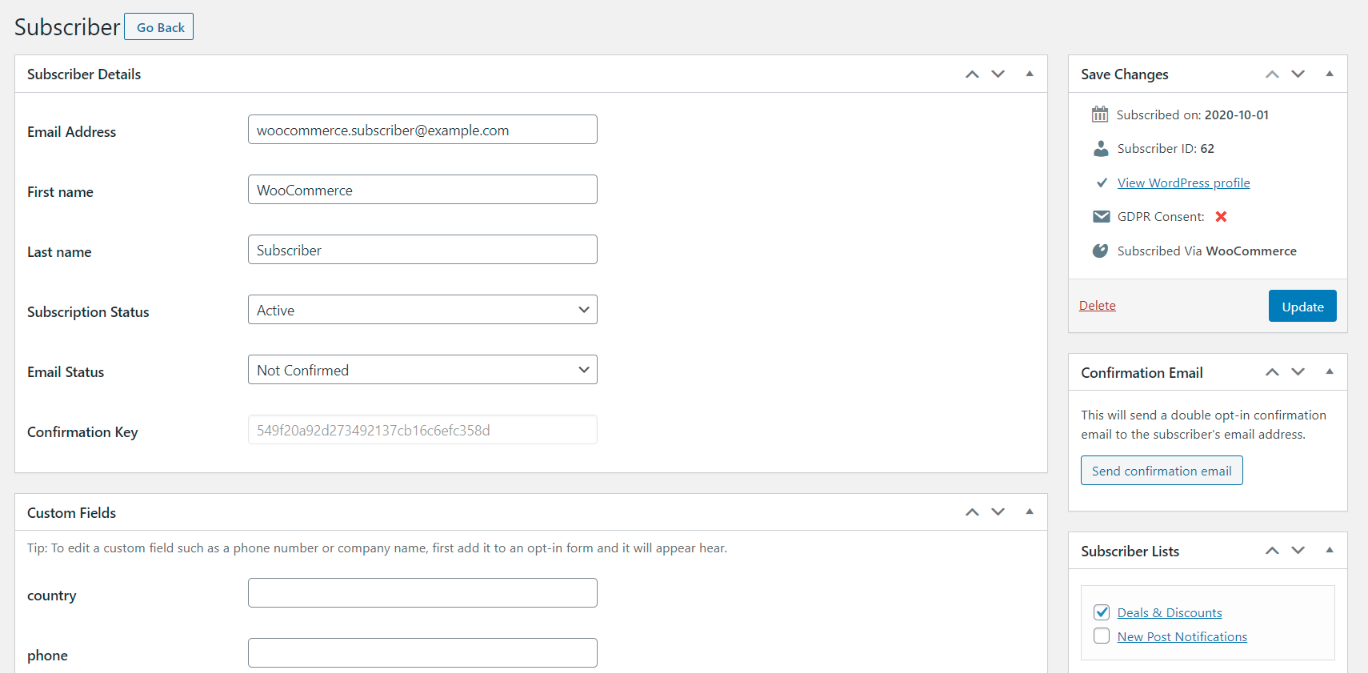Click the envelope icon beside GDPR Consent
The image size is (1368, 673).
coord(1101,217)
